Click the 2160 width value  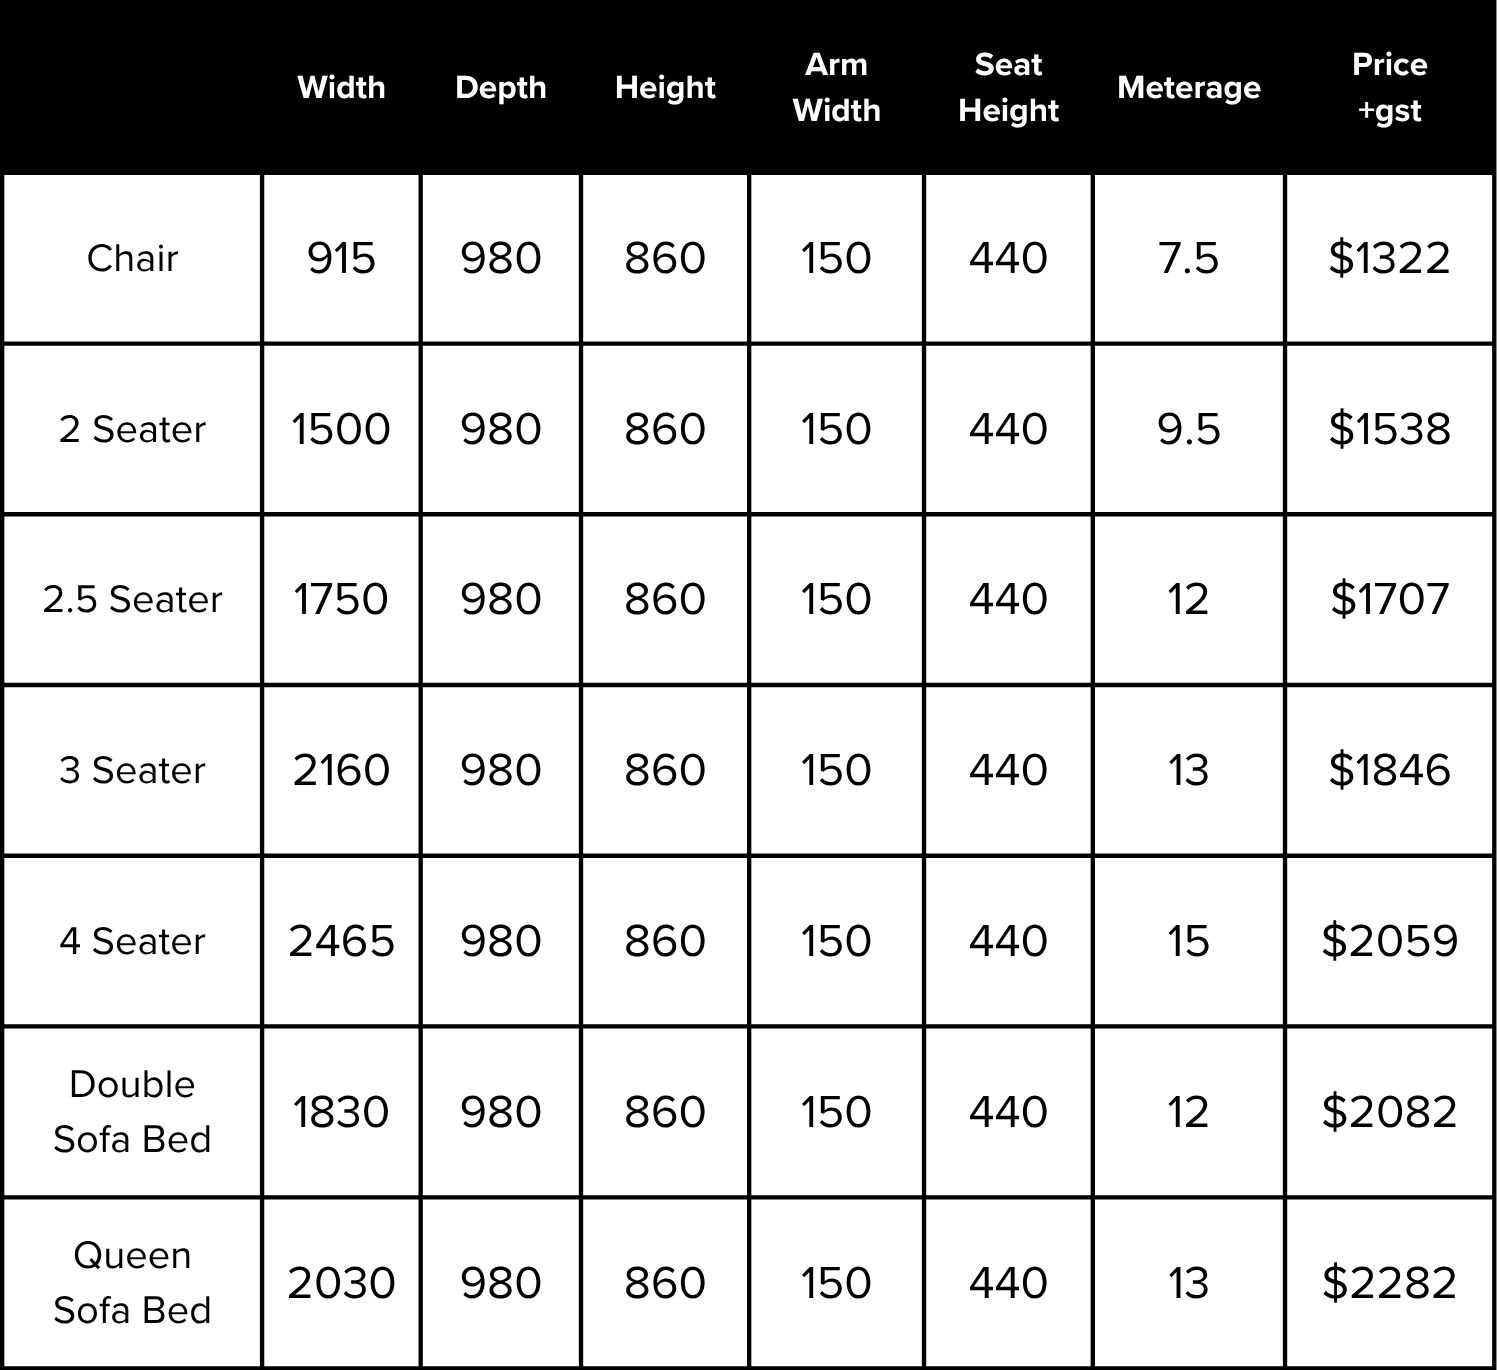coord(341,770)
